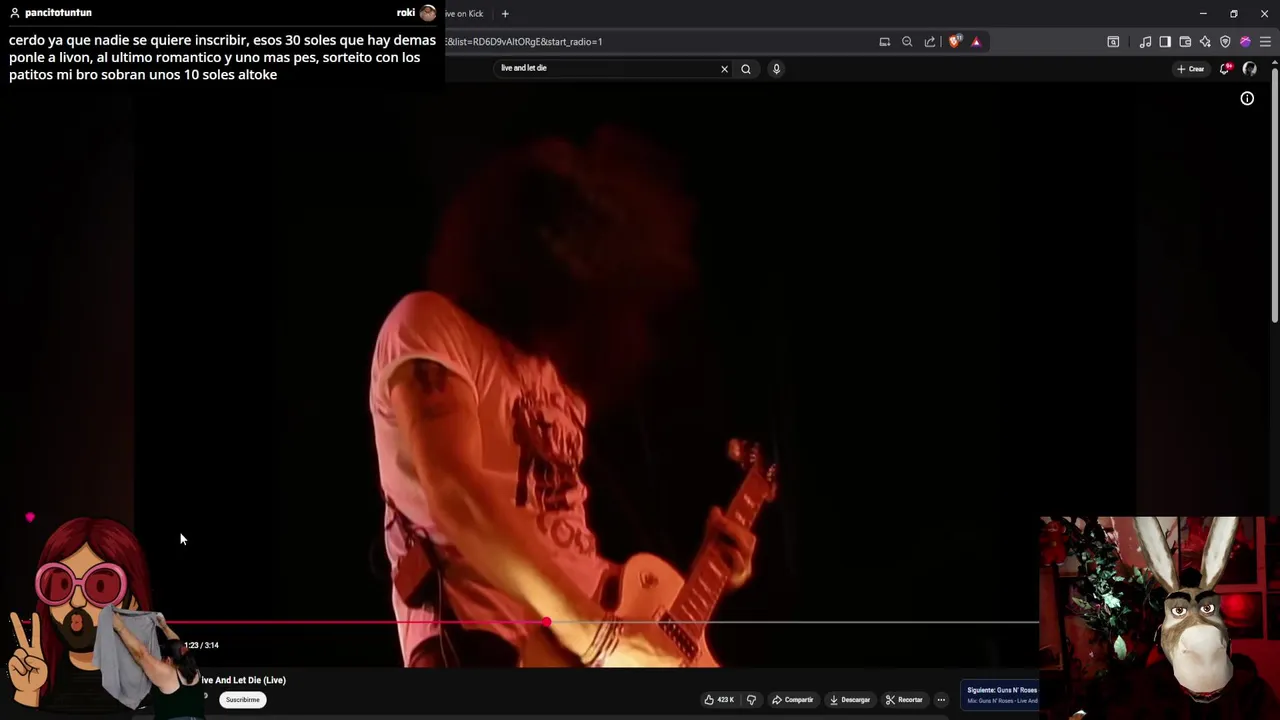Screen dimensions: 1280x720
Task: Click the roki avatar in overlay
Action: coord(428,13)
